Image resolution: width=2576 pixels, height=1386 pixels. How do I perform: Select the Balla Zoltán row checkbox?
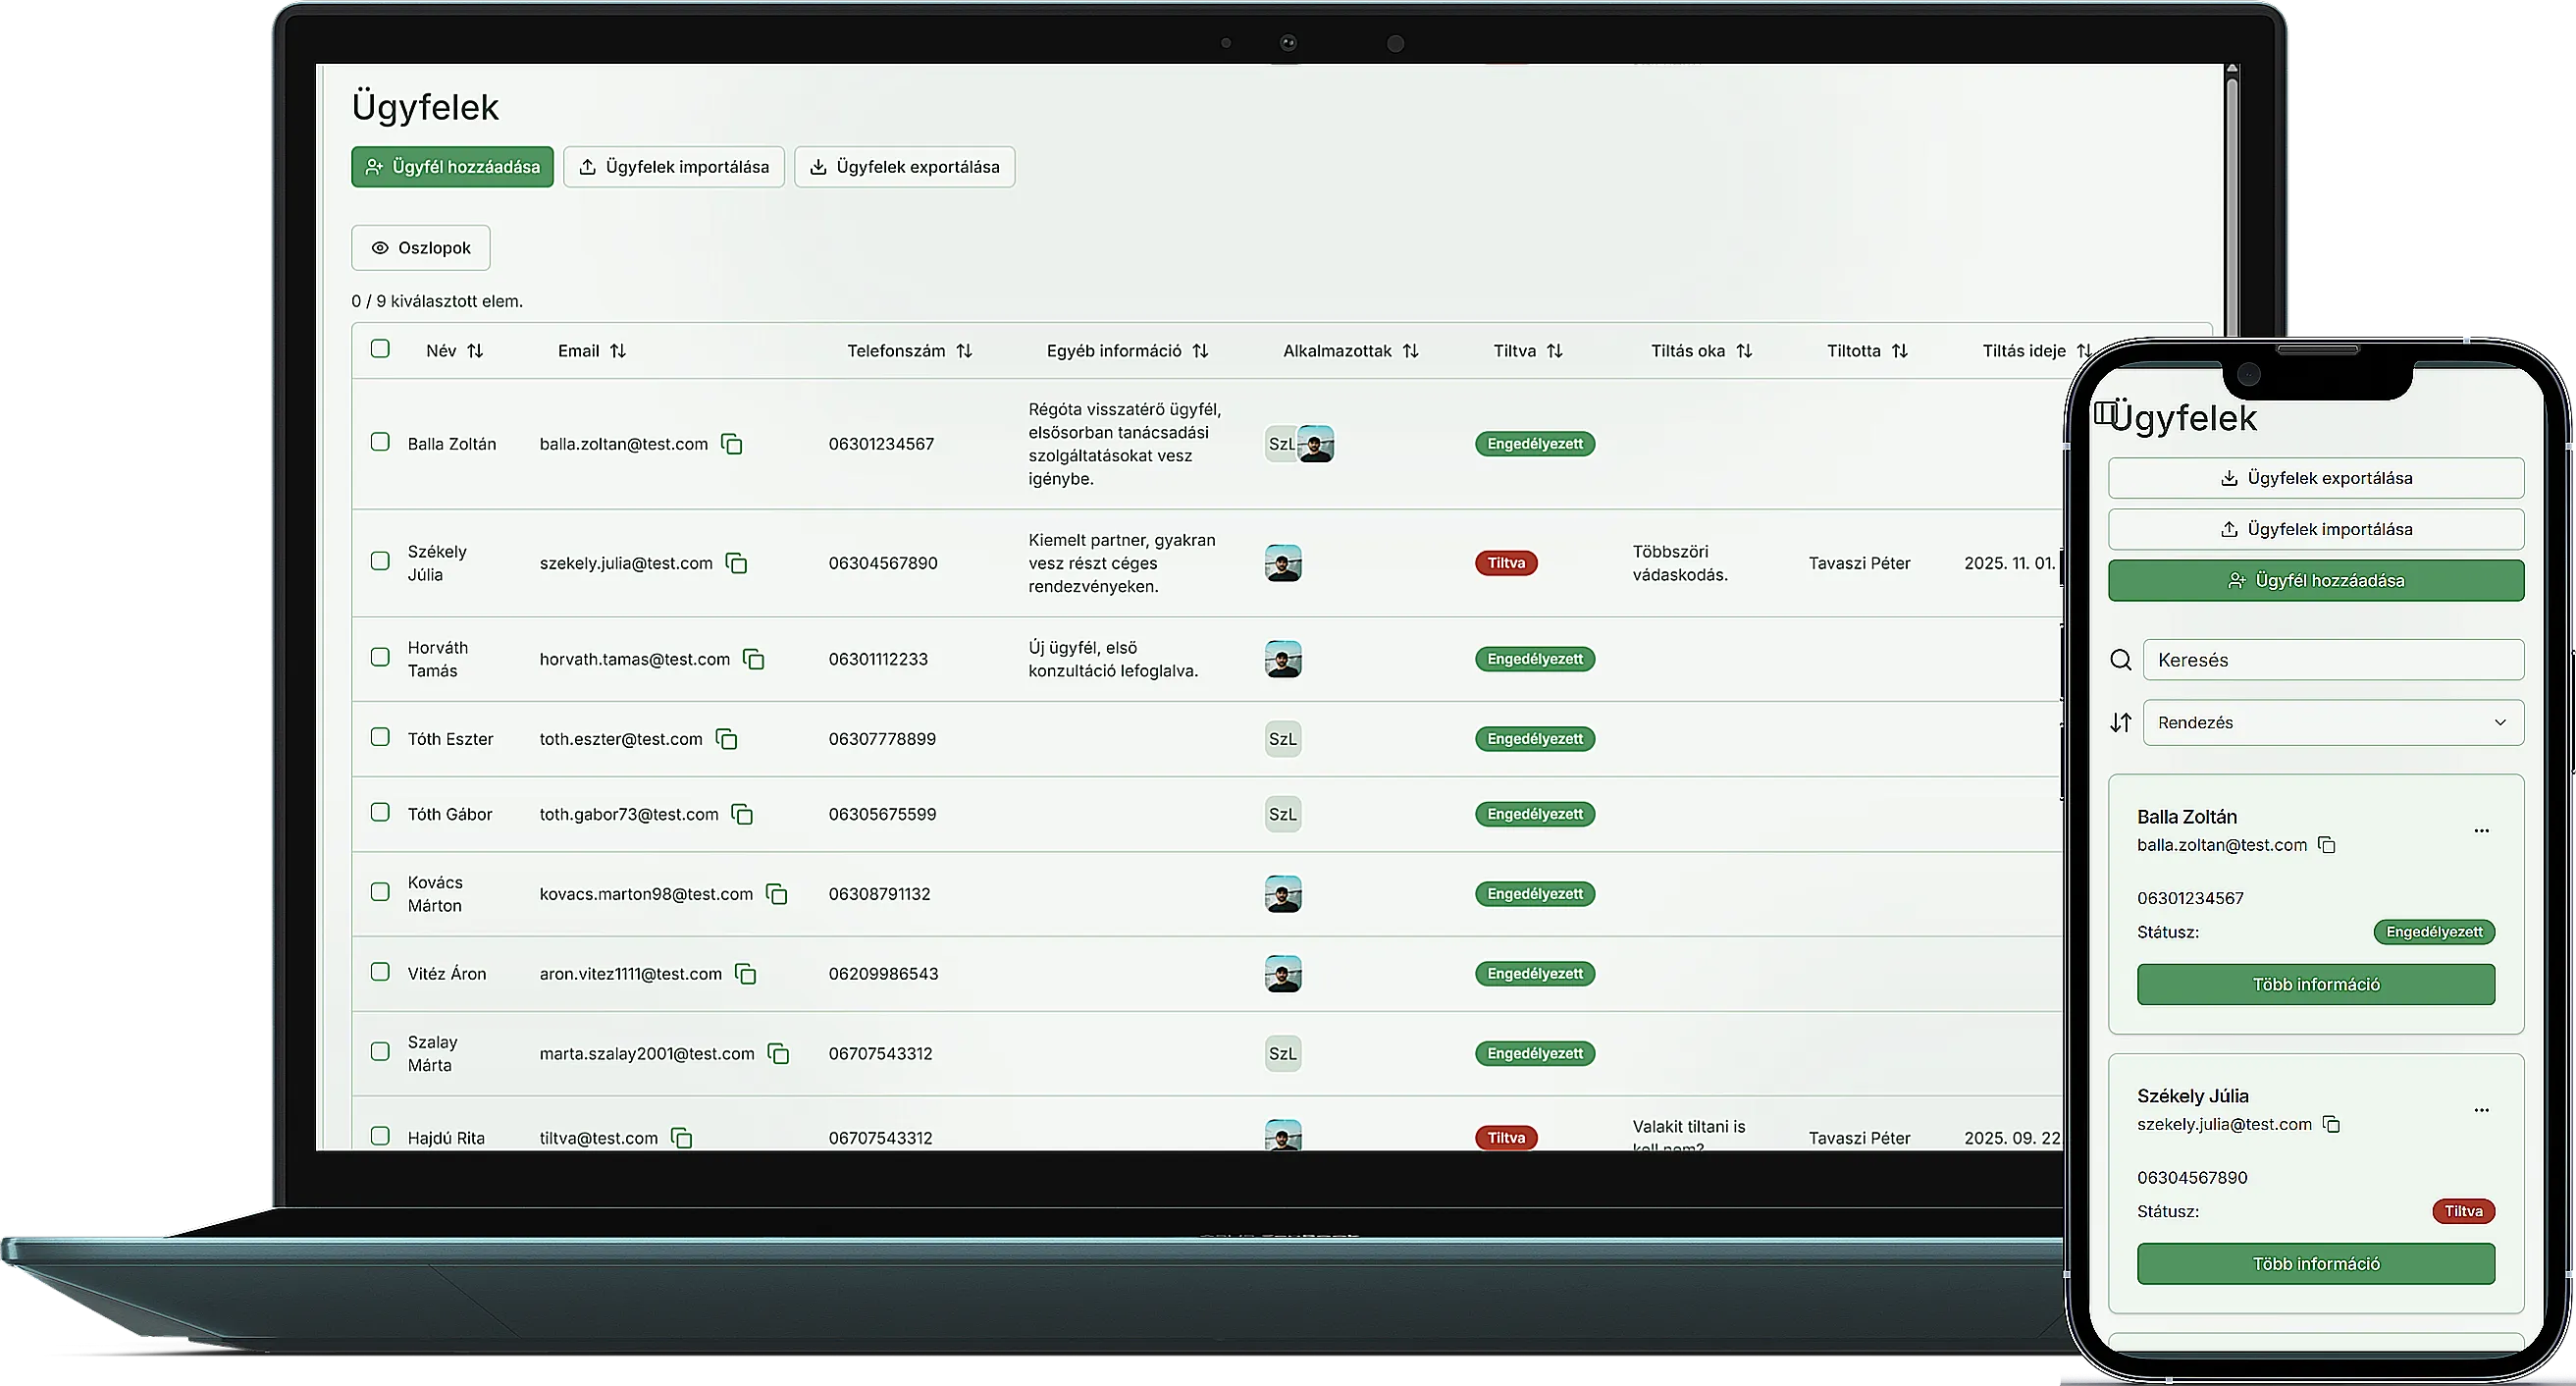click(380, 442)
